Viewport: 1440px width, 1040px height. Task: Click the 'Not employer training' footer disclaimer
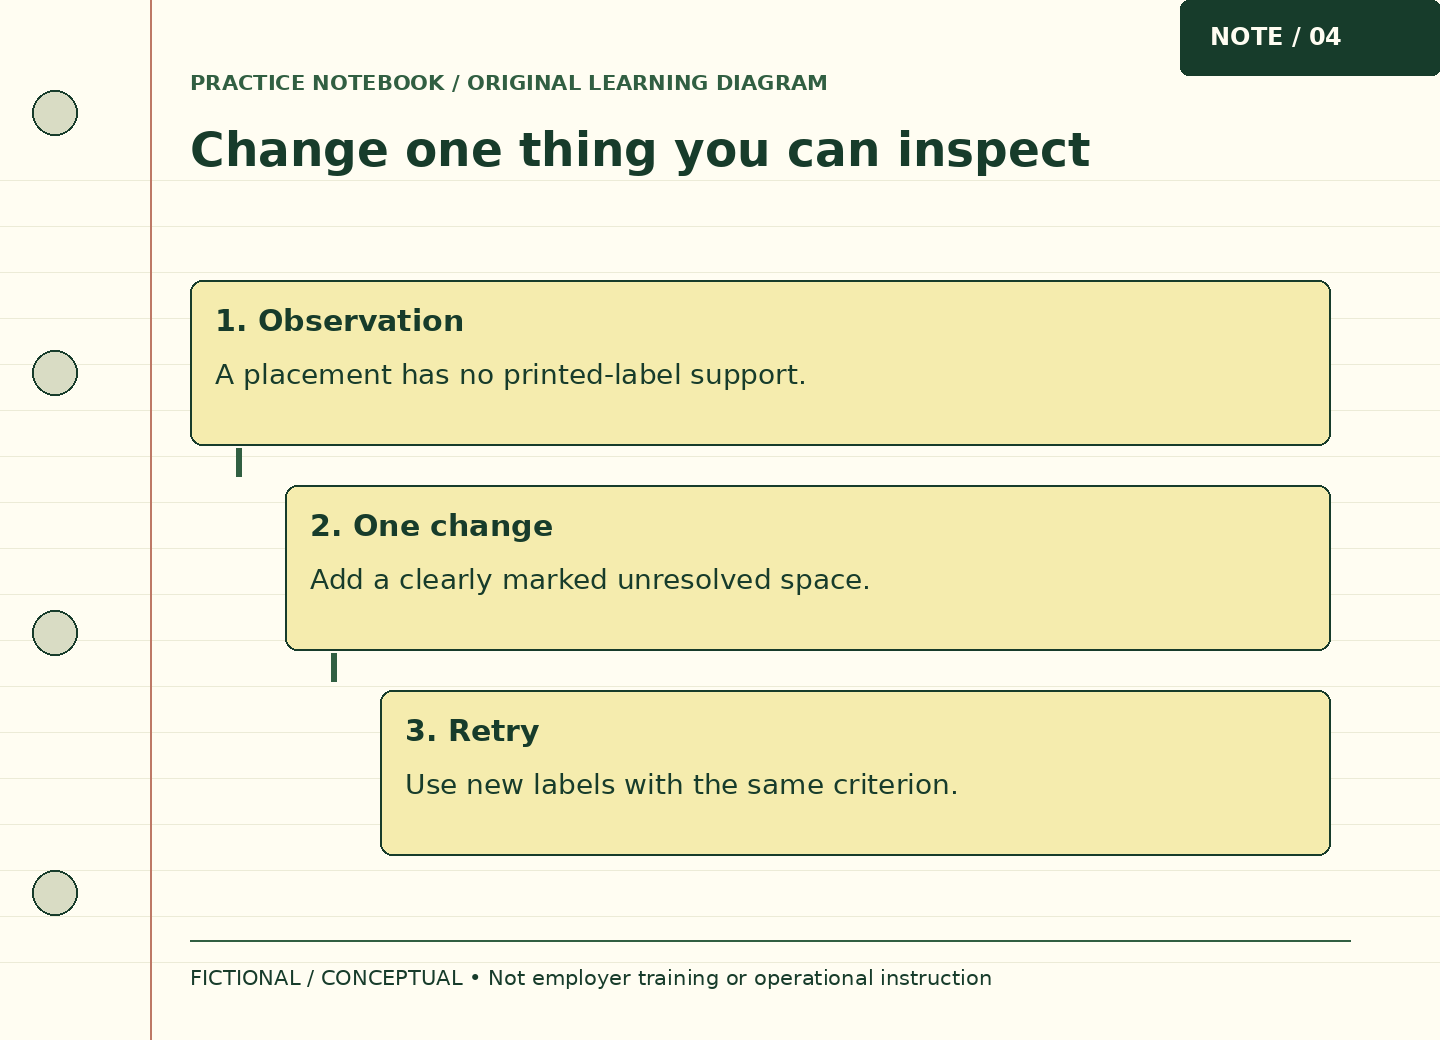click(x=740, y=978)
